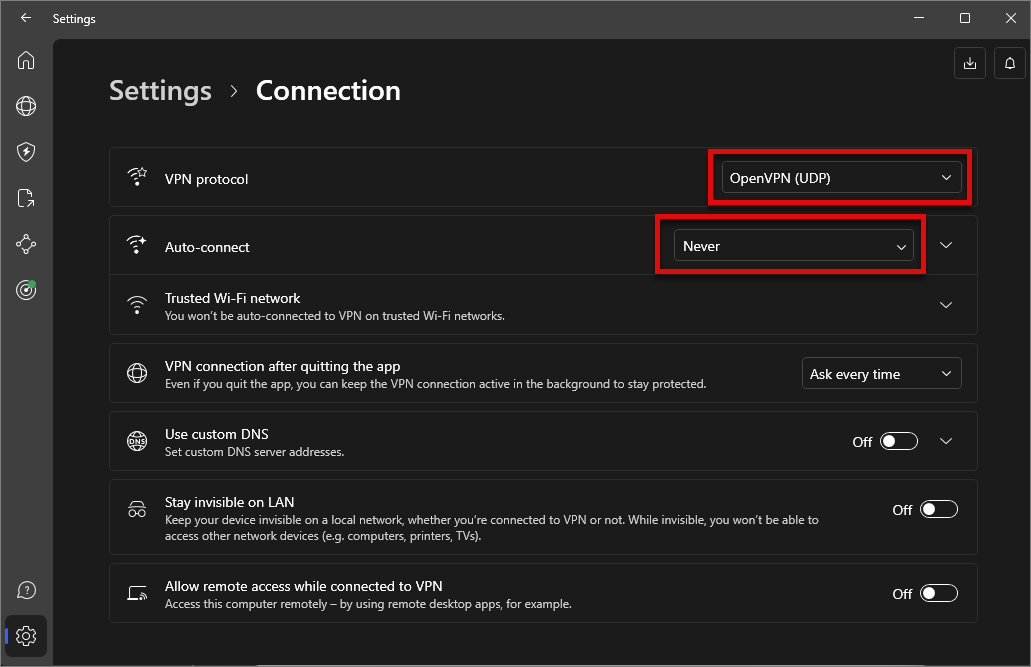Maximize the Settings window
This screenshot has width=1031, height=667.
(965, 18)
